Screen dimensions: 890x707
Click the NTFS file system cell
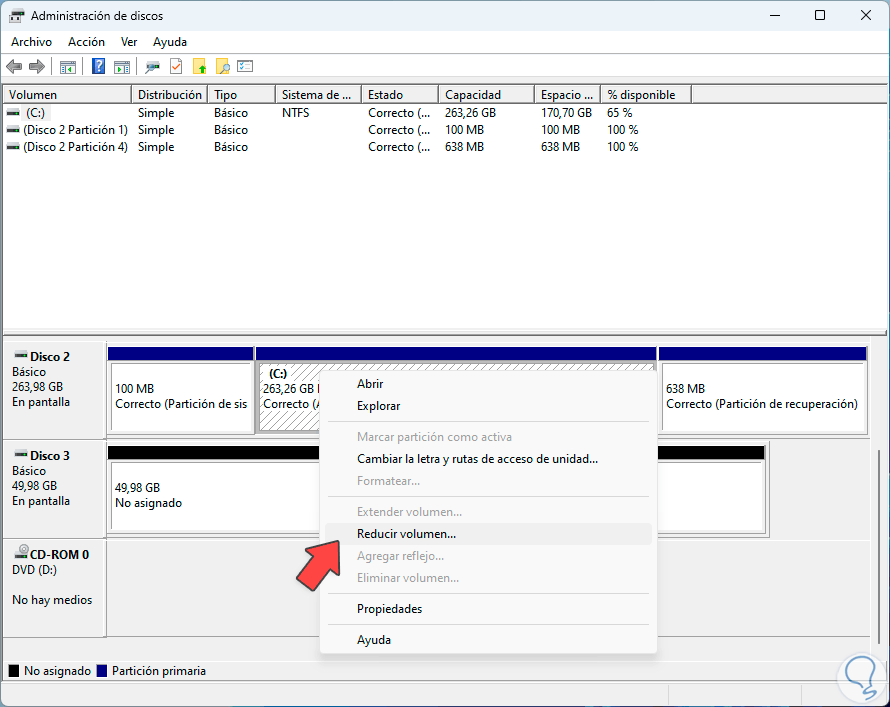click(296, 113)
